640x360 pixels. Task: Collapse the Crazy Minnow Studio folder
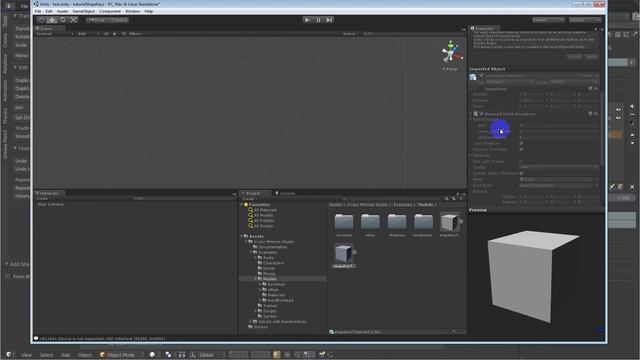click(246, 242)
